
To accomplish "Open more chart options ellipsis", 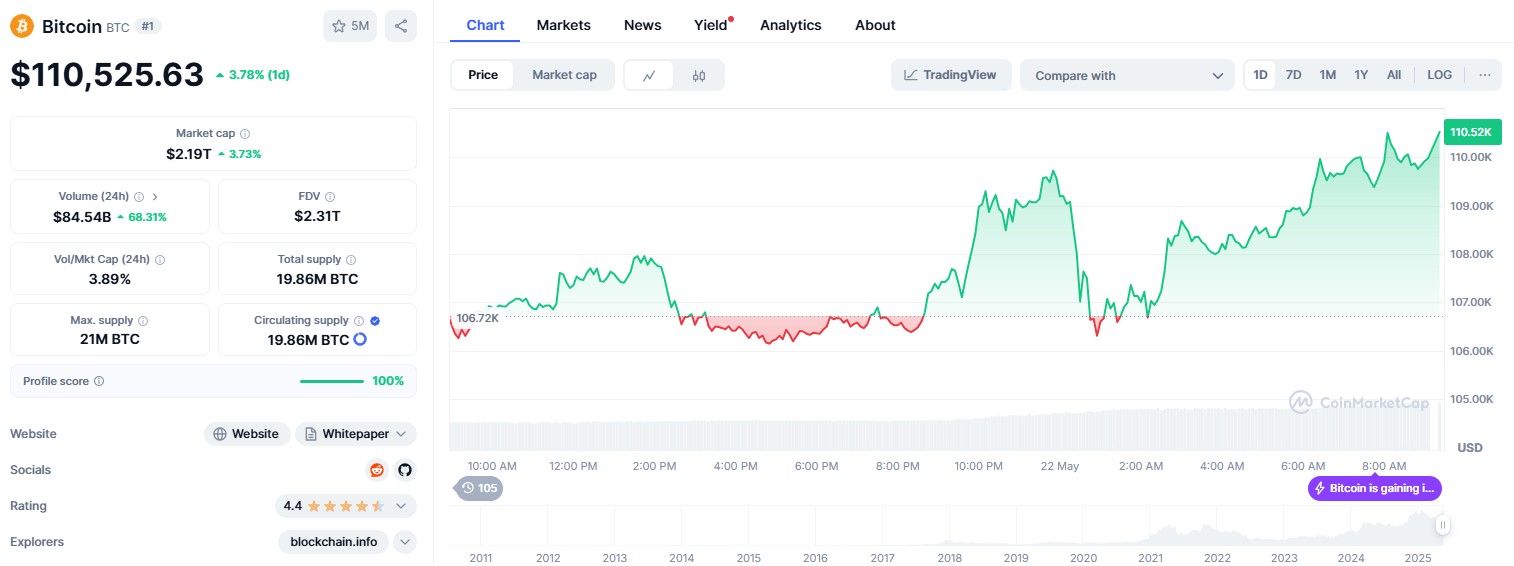I will [1484, 75].
